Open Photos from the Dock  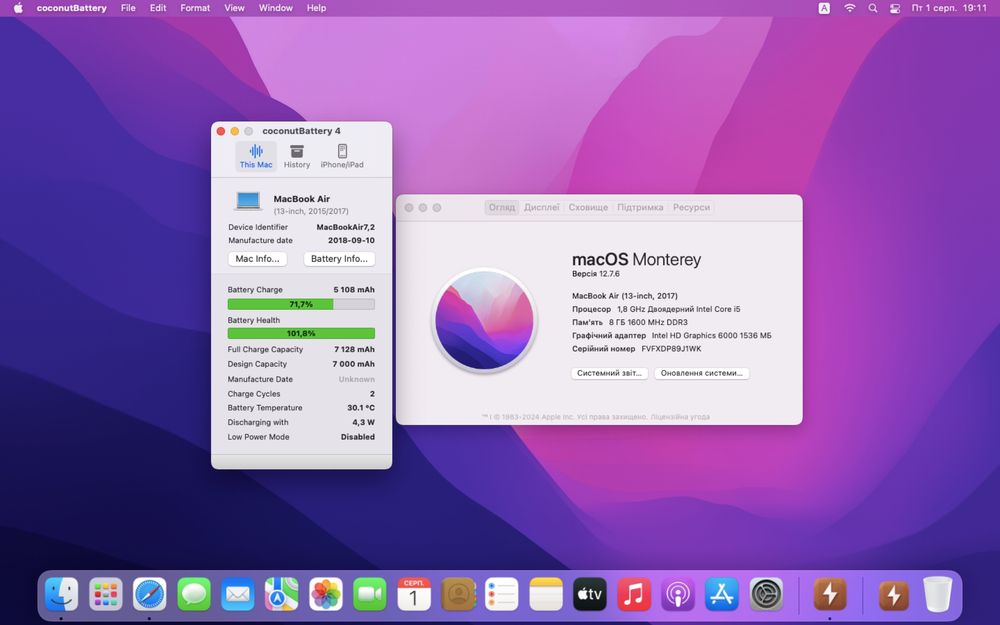click(326, 594)
